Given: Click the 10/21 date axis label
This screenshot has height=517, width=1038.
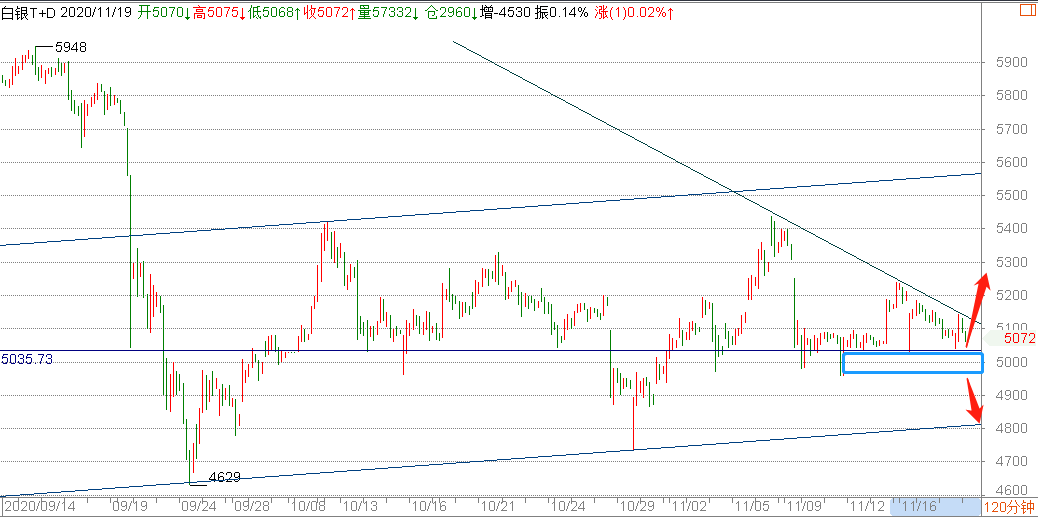Looking at the screenshot, I should 498,507.
